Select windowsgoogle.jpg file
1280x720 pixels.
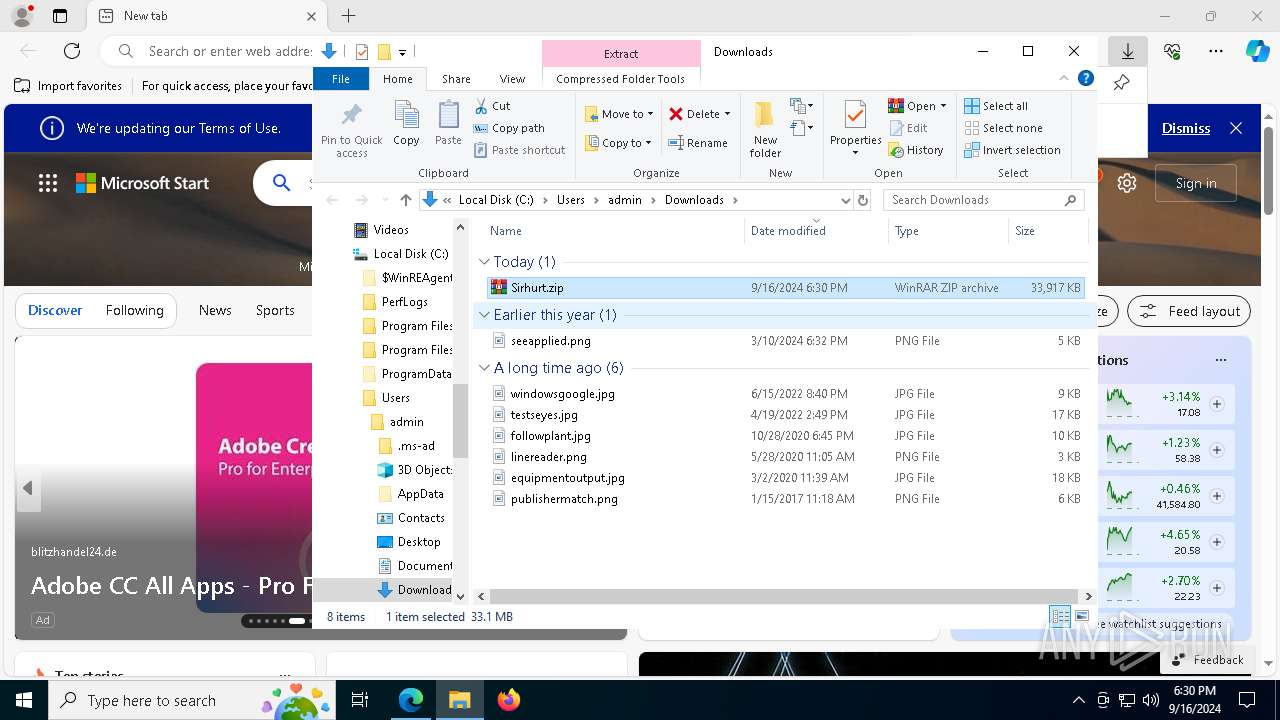click(785, 394)
